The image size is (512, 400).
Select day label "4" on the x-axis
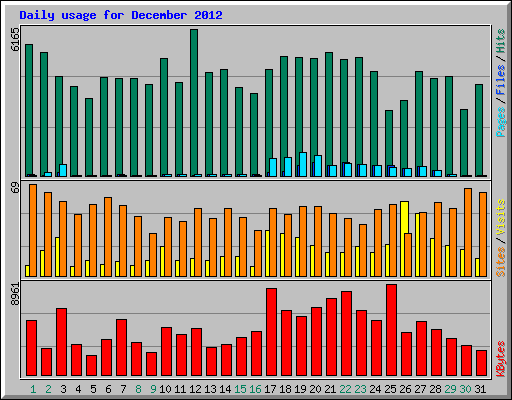[78, 389]
